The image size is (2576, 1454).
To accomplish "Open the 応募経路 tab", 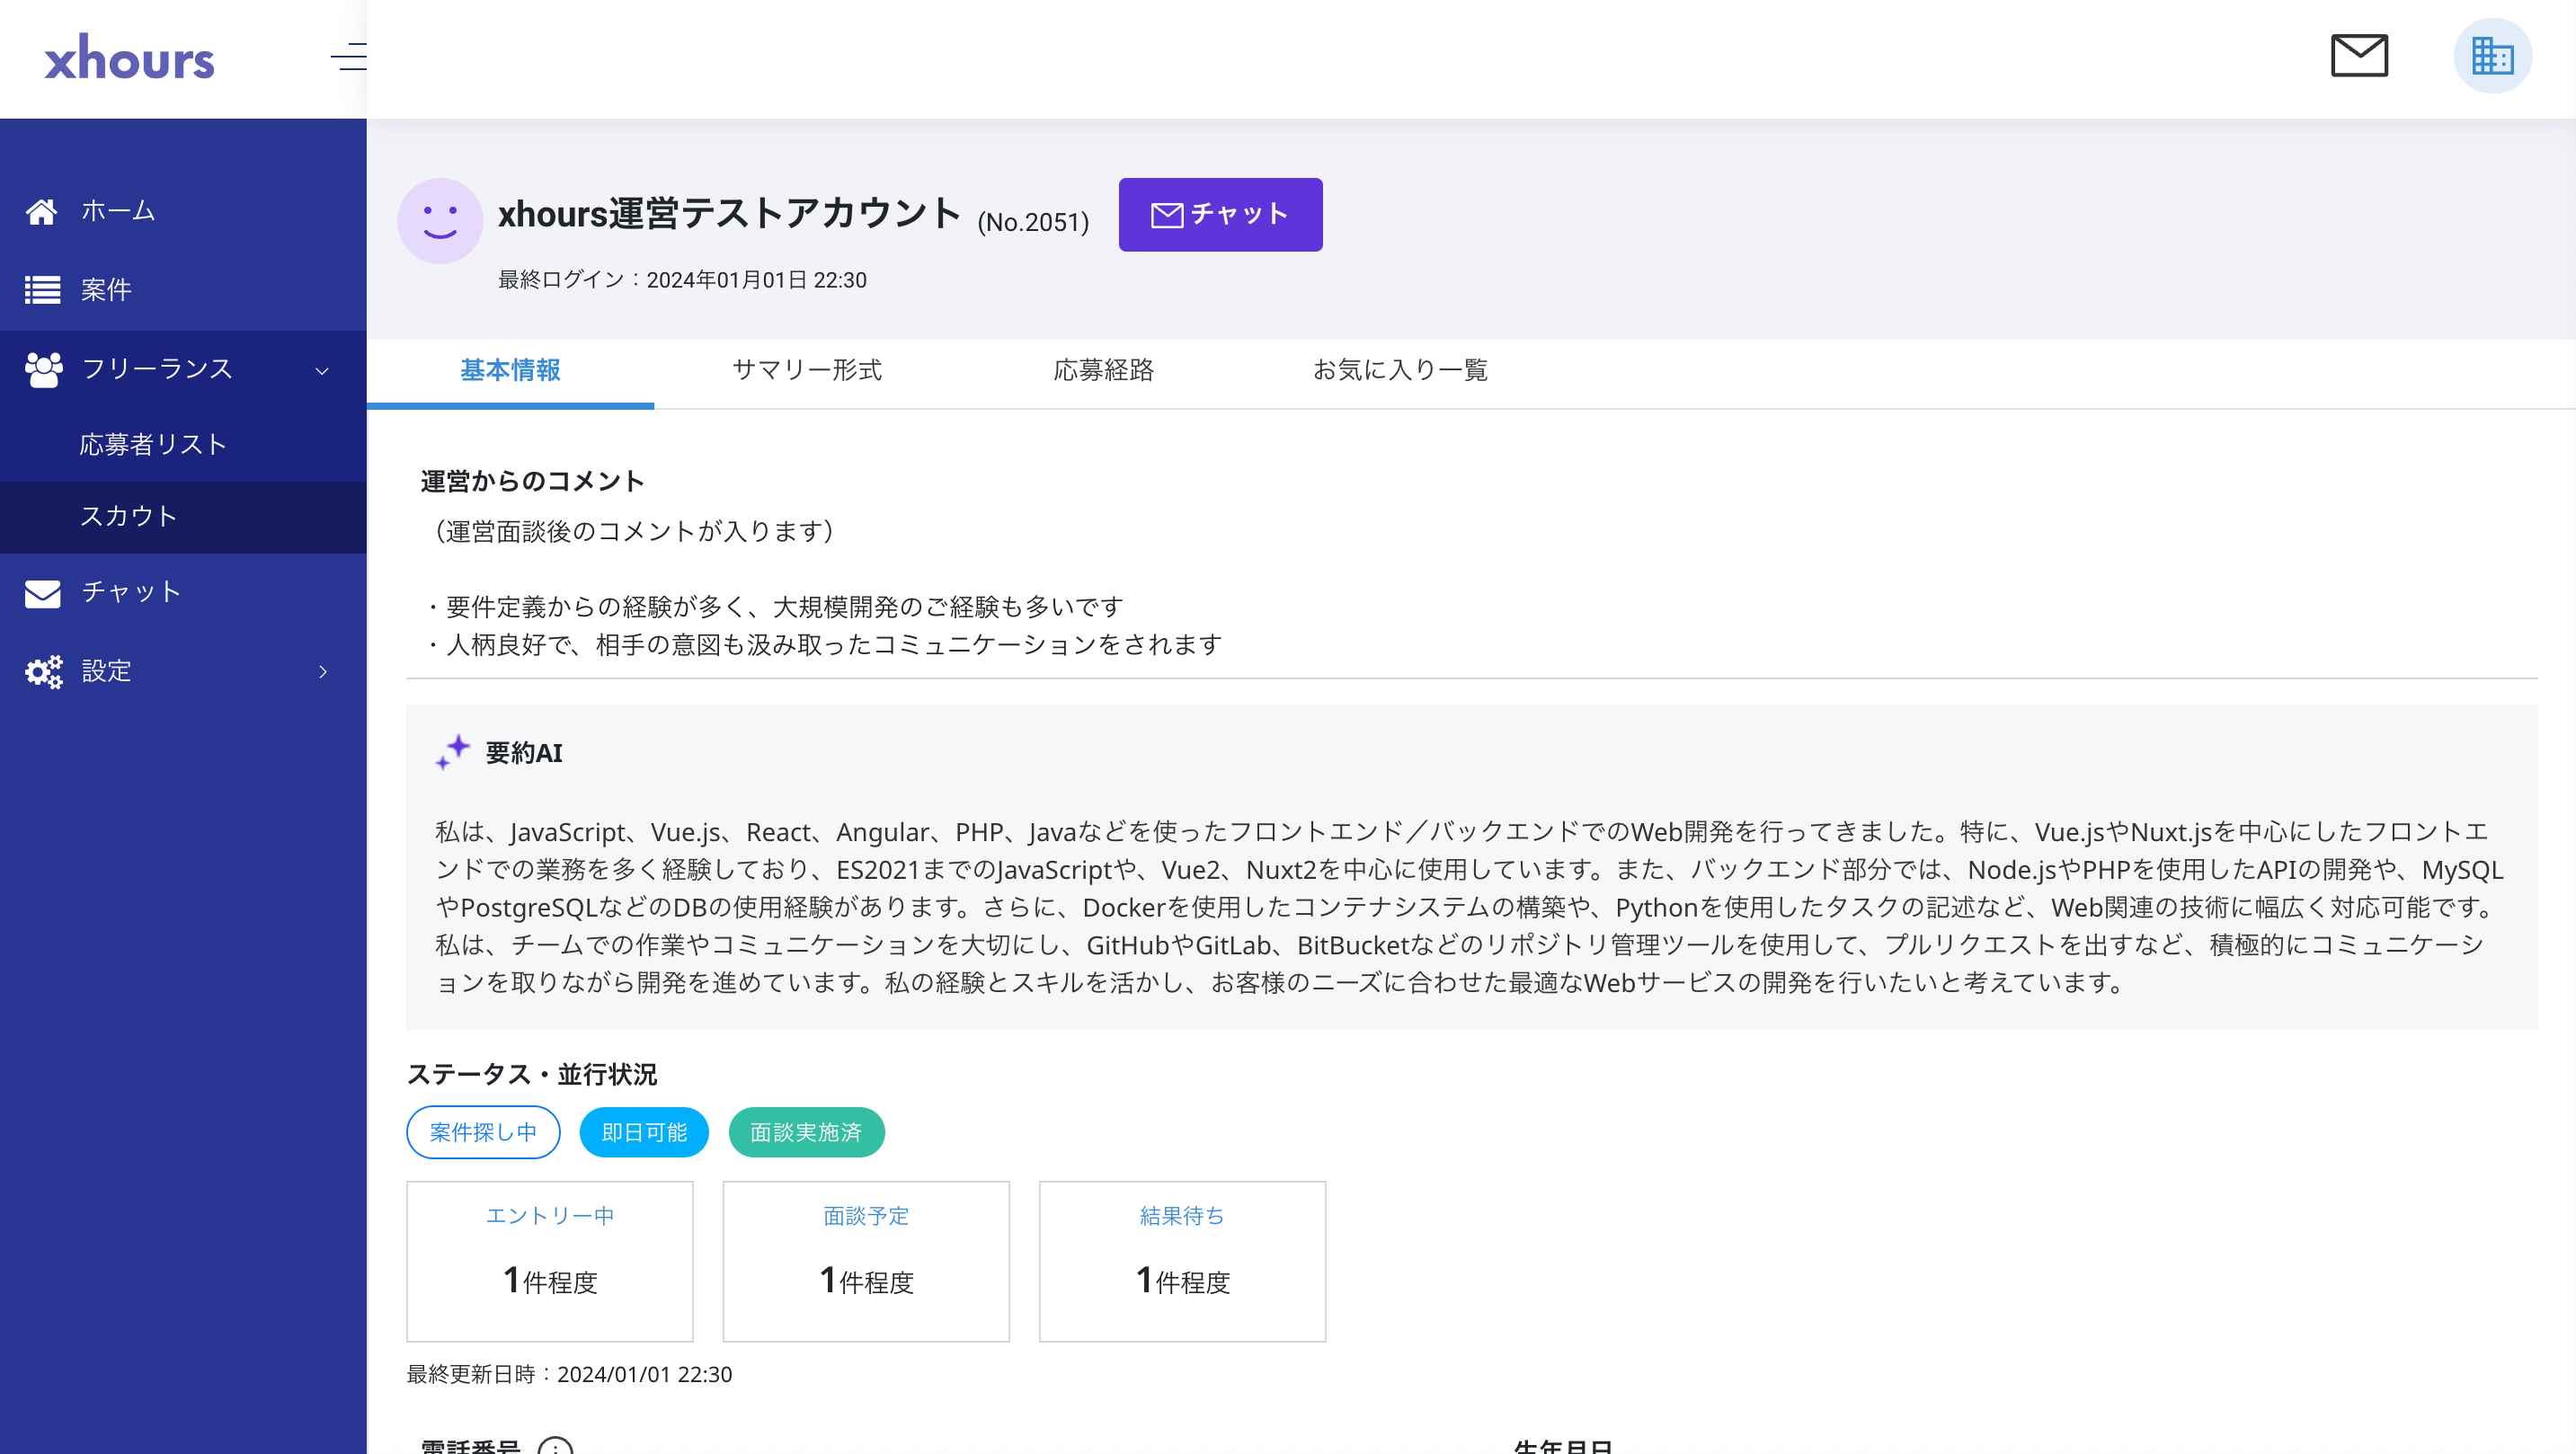I will coord(1103,370).
